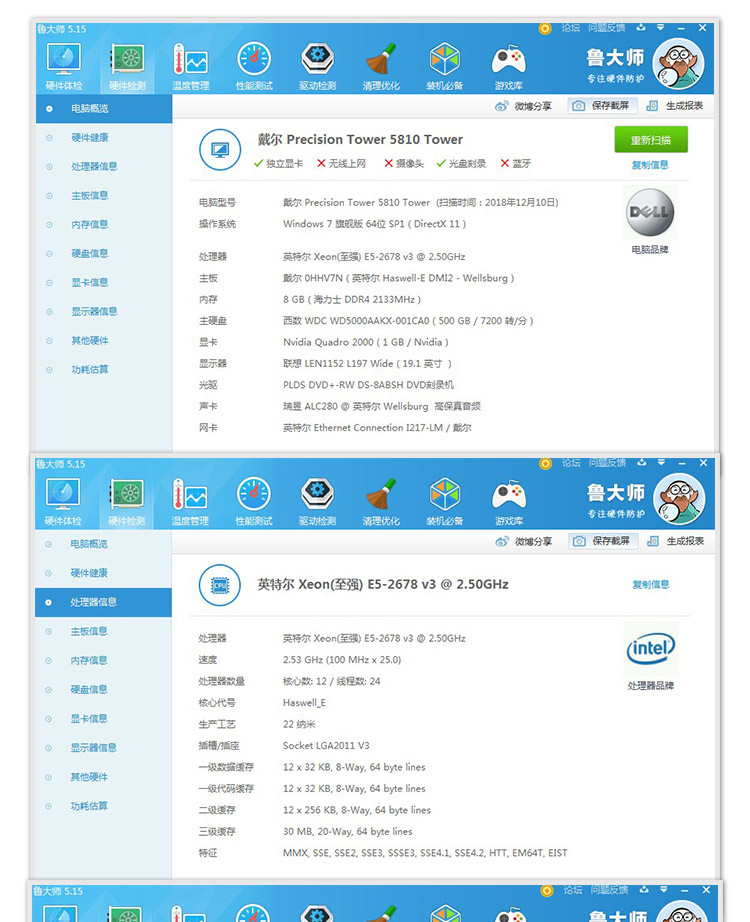Screen dimensions: 750x922
Task: Click skin icon beside 问题反馈 in Dell overview window
Action: 641,28
